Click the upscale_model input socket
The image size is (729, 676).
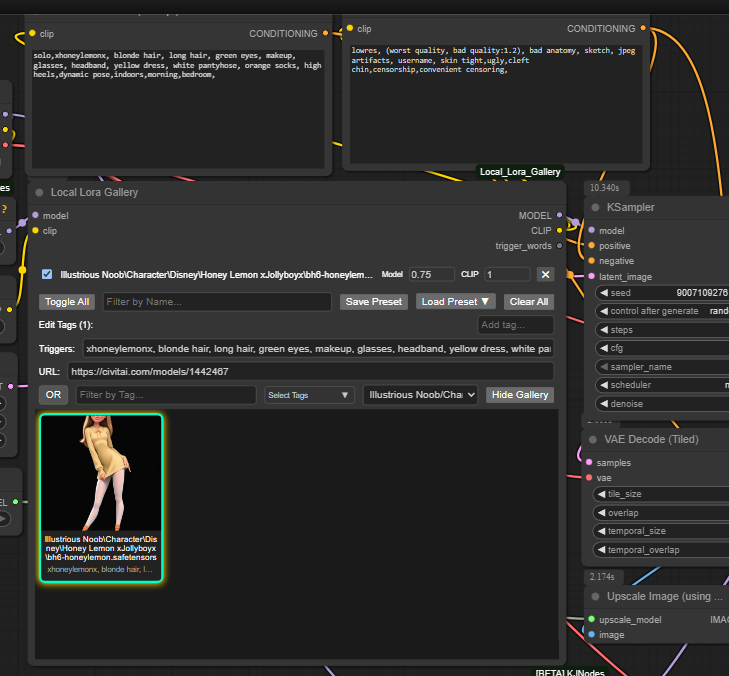tap(591, 619)
